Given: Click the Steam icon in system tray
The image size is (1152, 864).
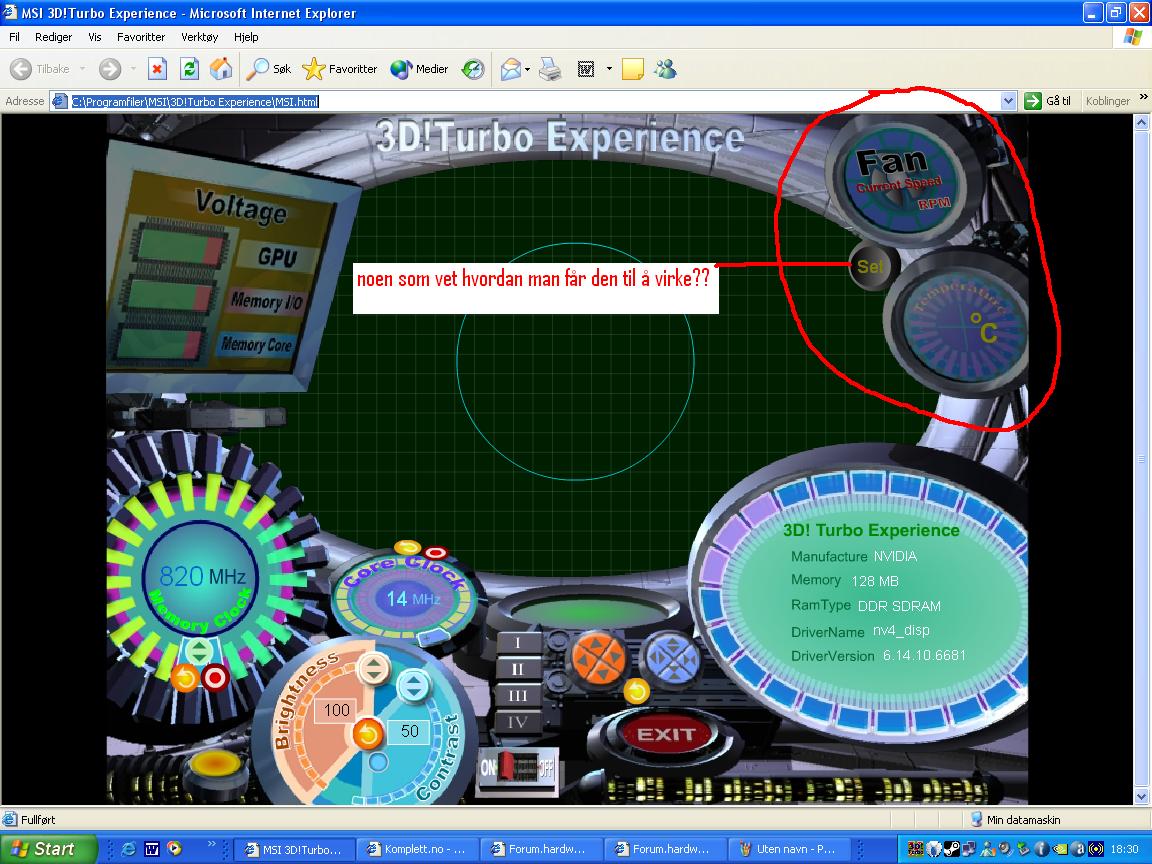Looking at the screenshot, I should tap(951, 849).
